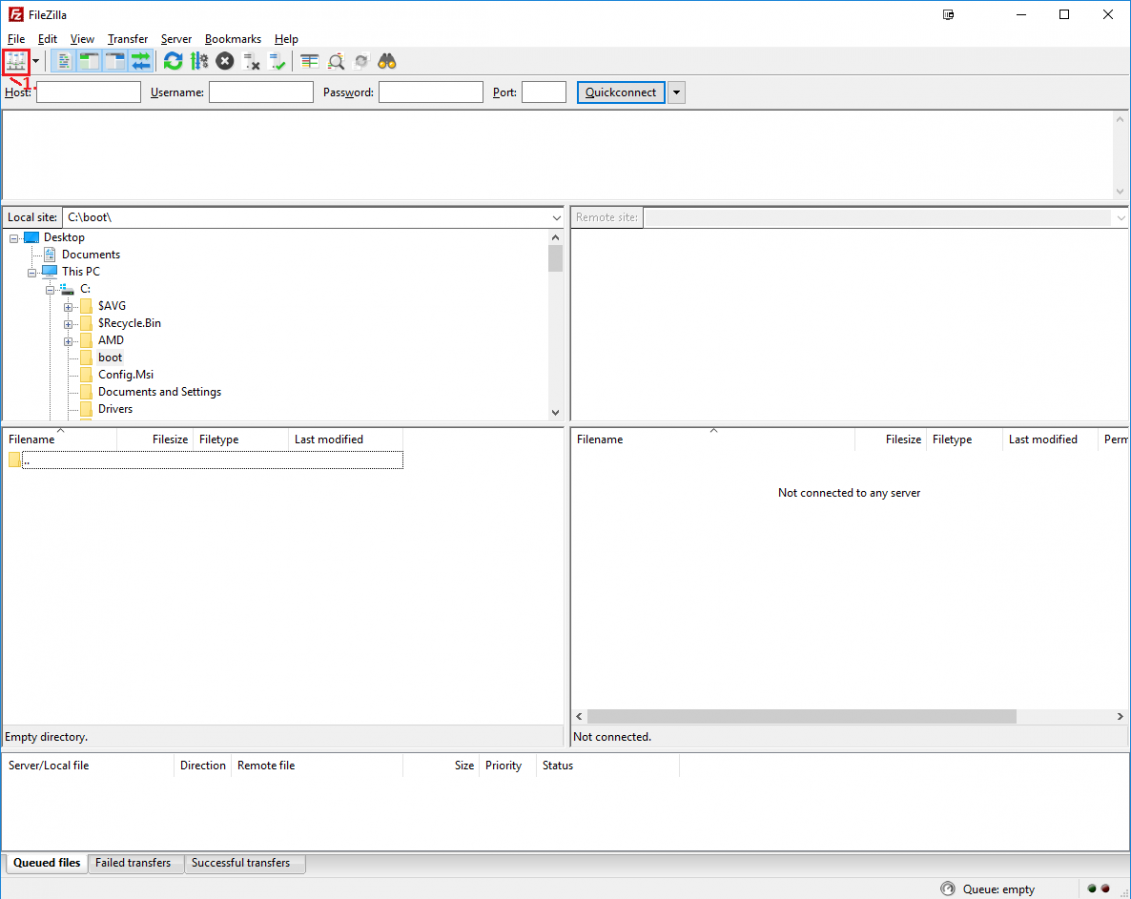Click the Disconnect from server icon
The height and width of the screenshot is (899, 1131).
(x=252, y=61)
